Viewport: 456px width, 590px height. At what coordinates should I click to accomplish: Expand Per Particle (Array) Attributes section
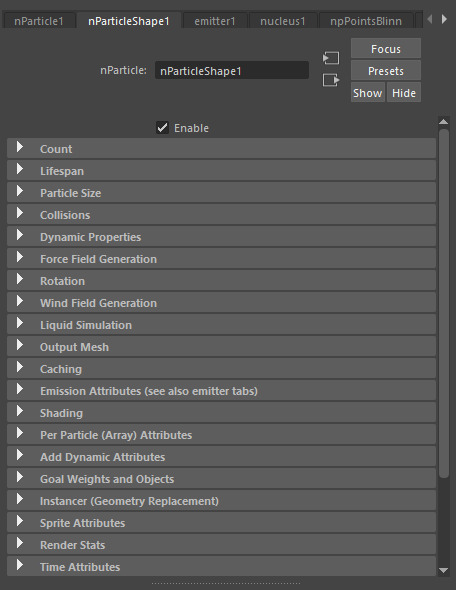[221, 435]
